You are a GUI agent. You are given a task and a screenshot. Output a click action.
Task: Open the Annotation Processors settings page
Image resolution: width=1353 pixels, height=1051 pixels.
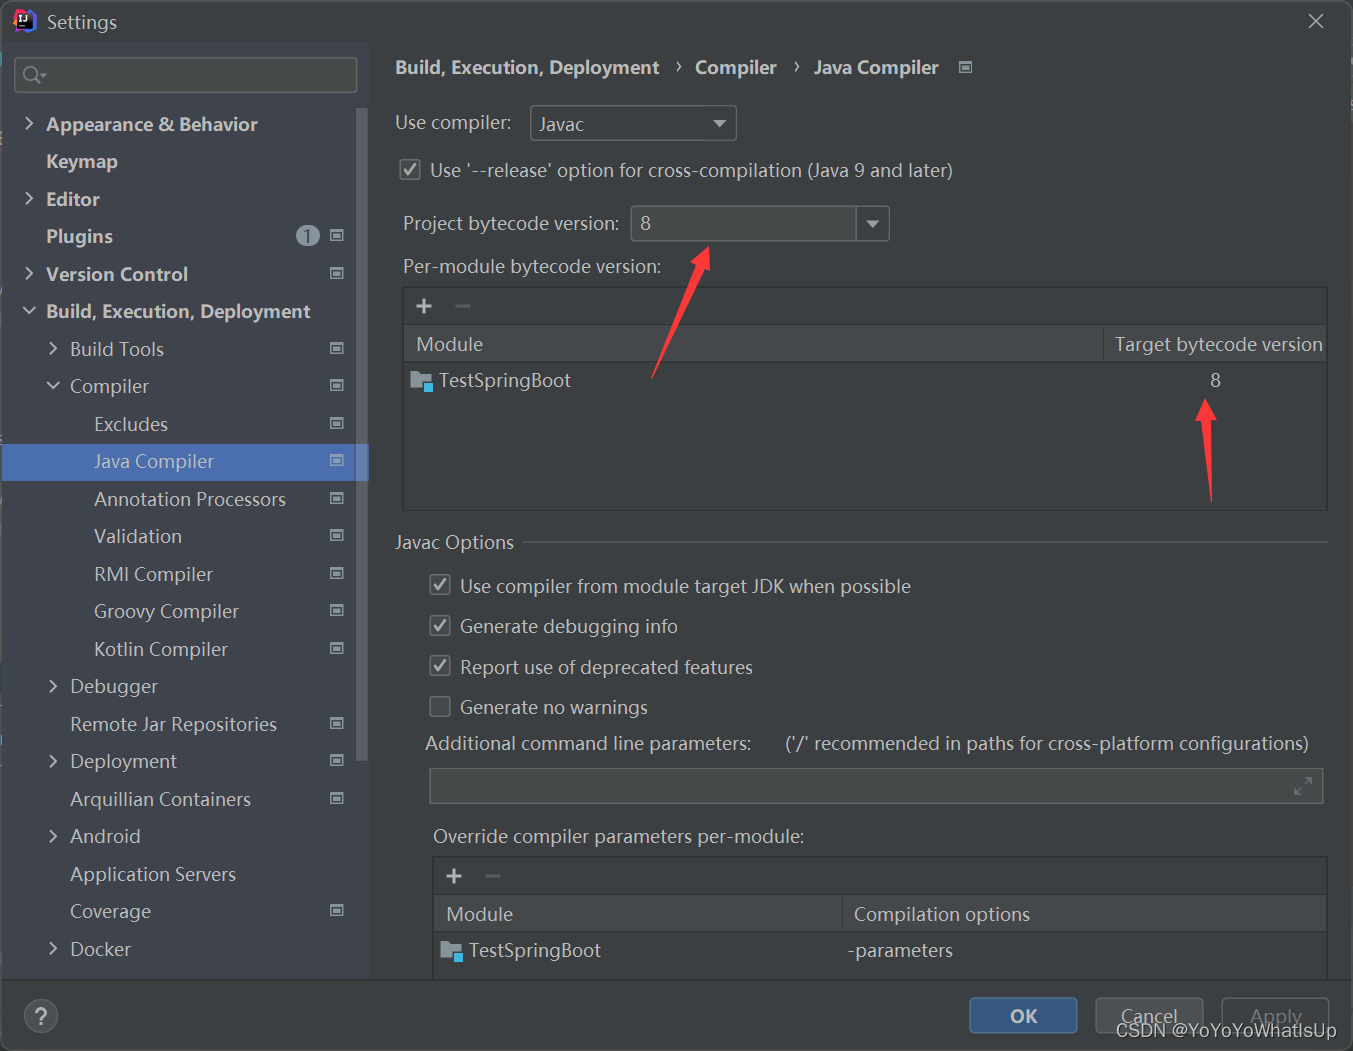(x=190, y=499)
